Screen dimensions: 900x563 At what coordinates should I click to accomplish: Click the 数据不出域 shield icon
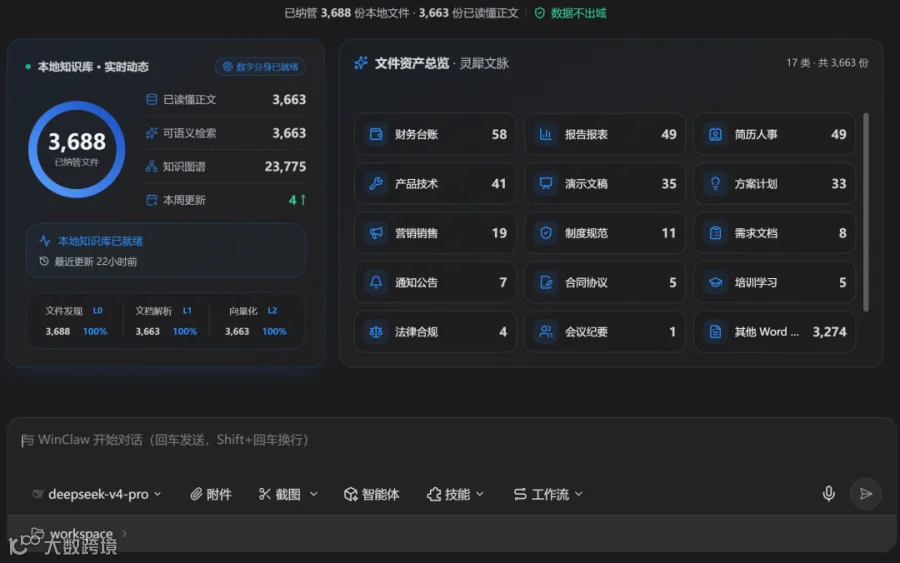(x=540, y=13)
